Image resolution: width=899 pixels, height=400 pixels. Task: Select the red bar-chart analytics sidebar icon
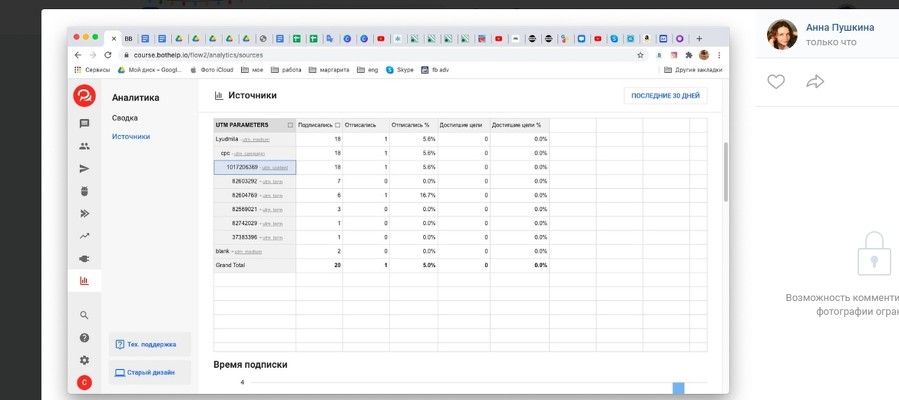(x=84, y=281)
